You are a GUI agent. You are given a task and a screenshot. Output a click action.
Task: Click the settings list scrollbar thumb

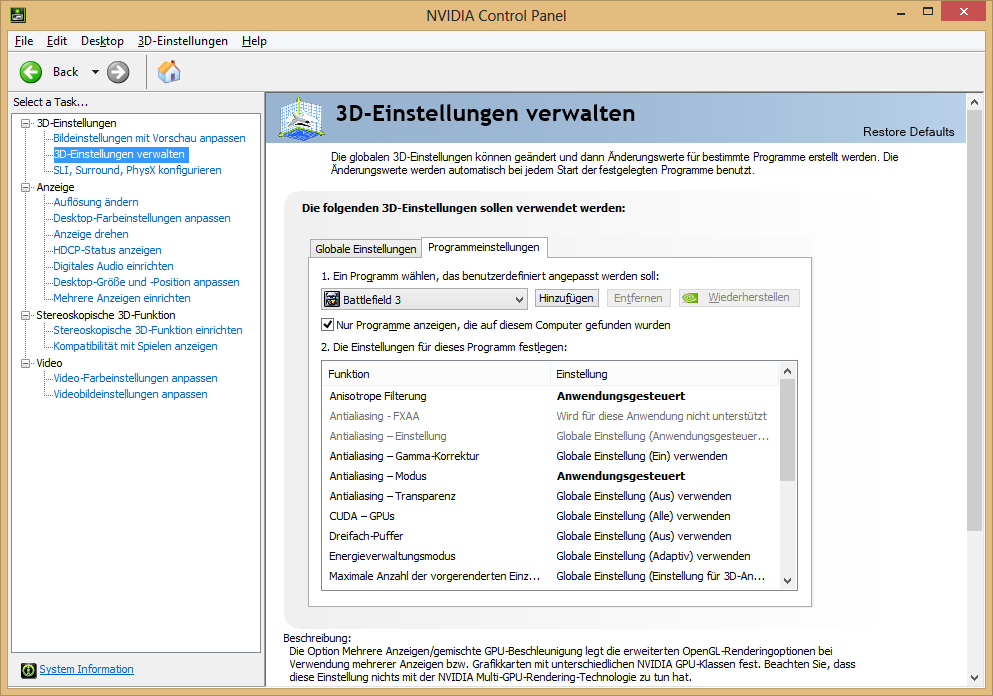(x=787, y=430)
